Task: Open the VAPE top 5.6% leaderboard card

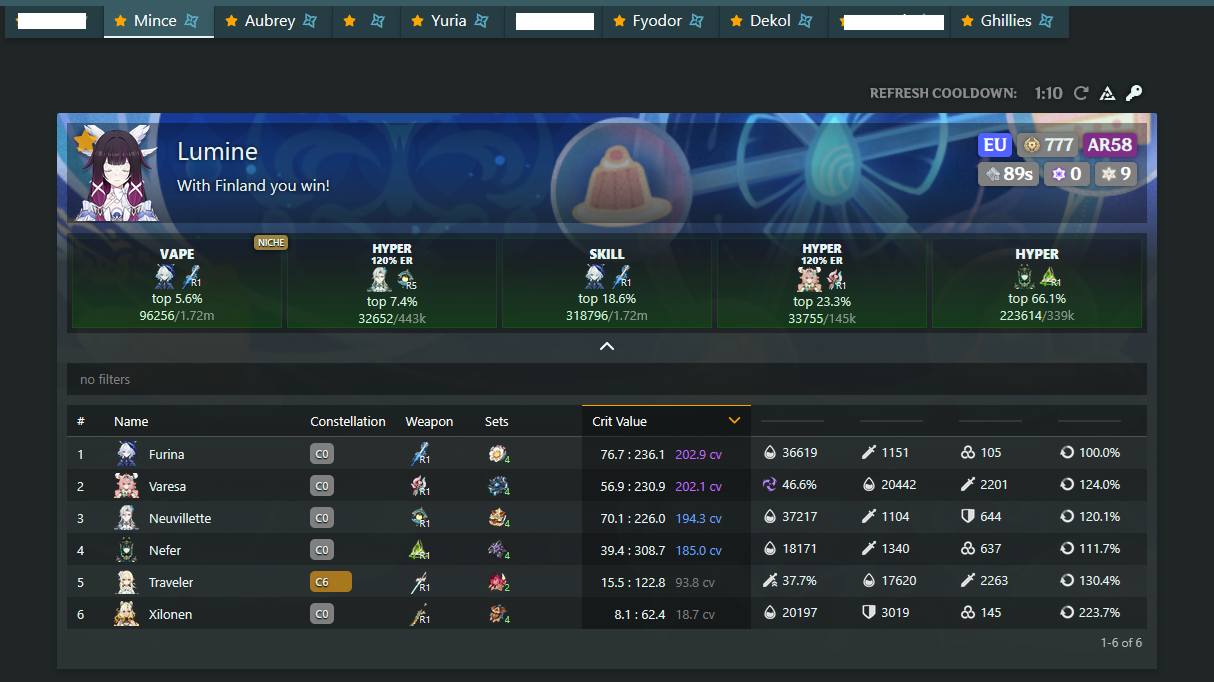Action: point(177,283)
